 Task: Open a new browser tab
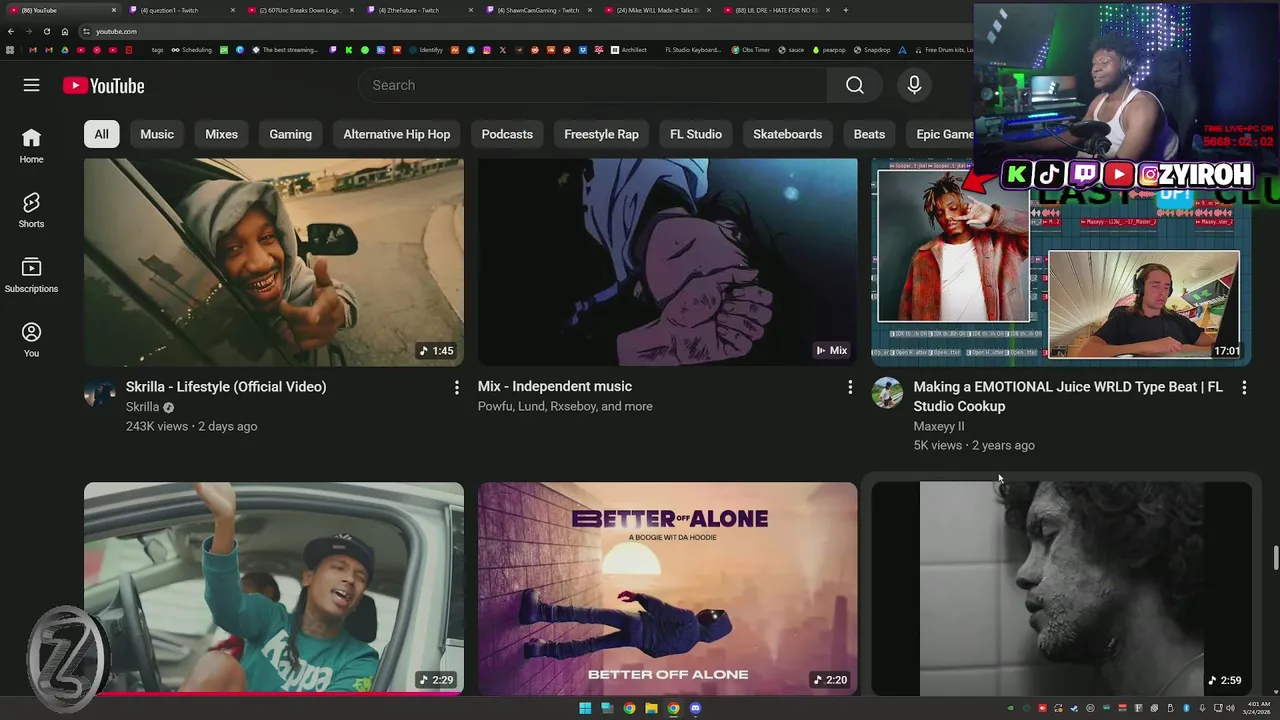[x=845, y=10]
